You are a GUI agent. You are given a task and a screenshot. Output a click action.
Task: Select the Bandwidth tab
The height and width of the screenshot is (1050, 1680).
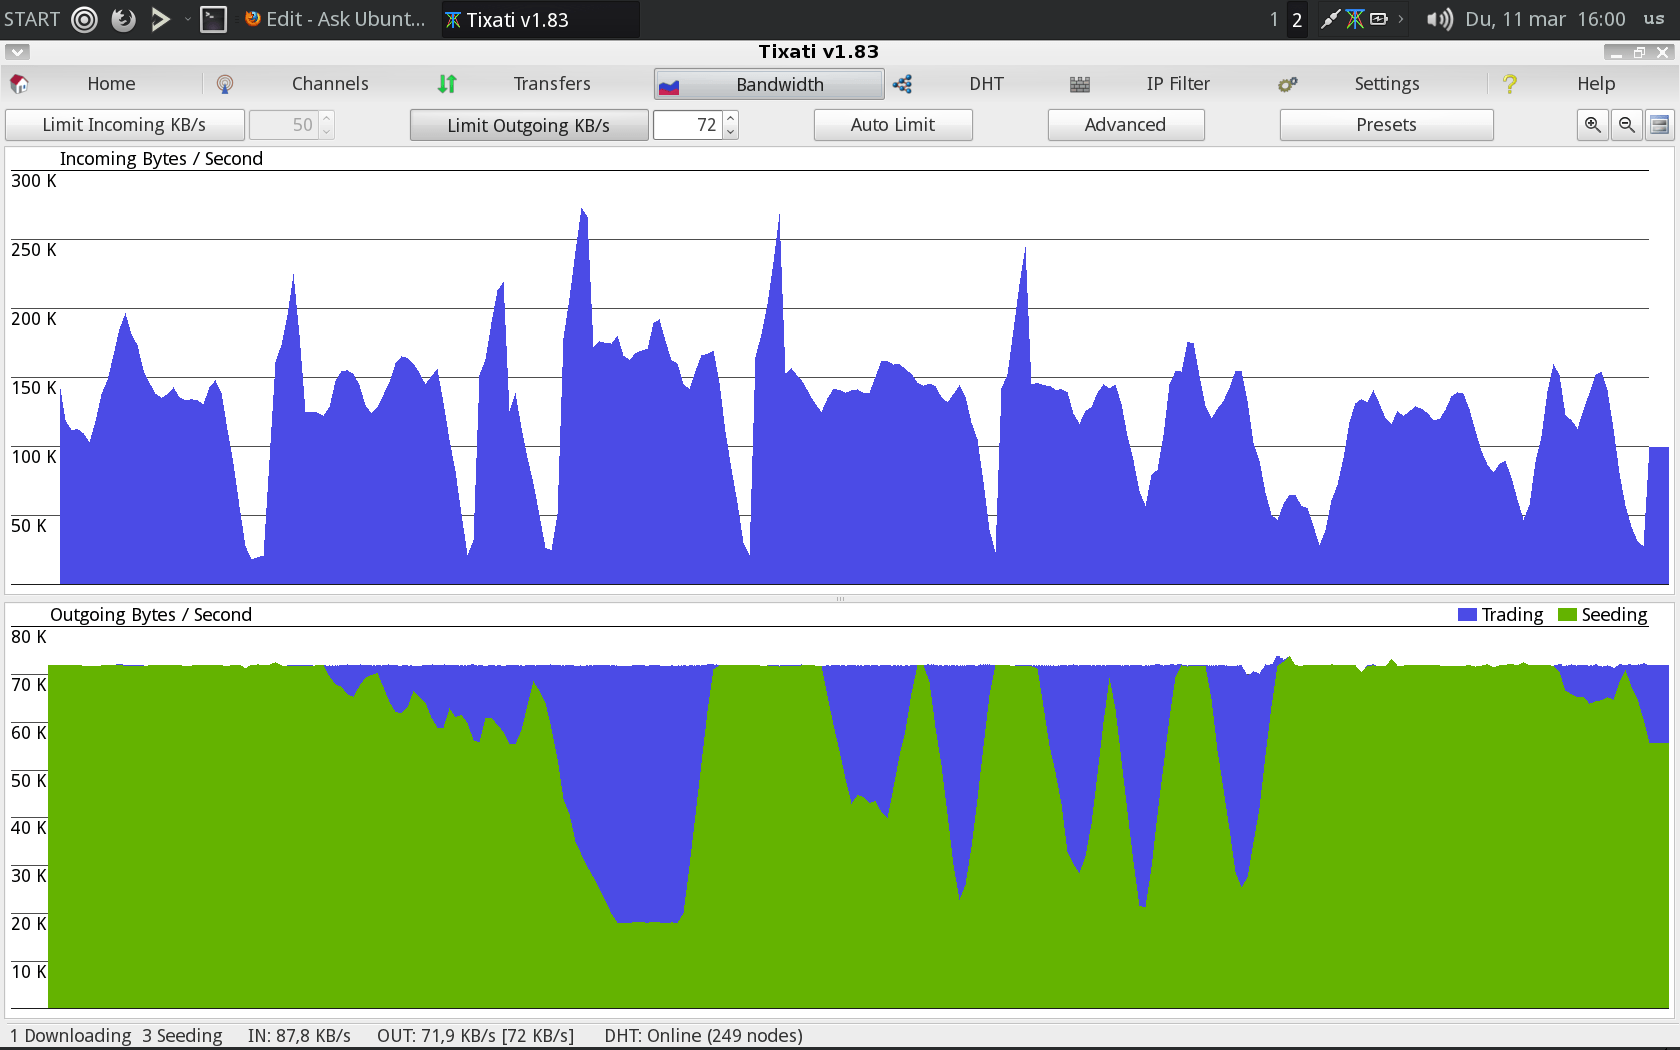(769, 85)
